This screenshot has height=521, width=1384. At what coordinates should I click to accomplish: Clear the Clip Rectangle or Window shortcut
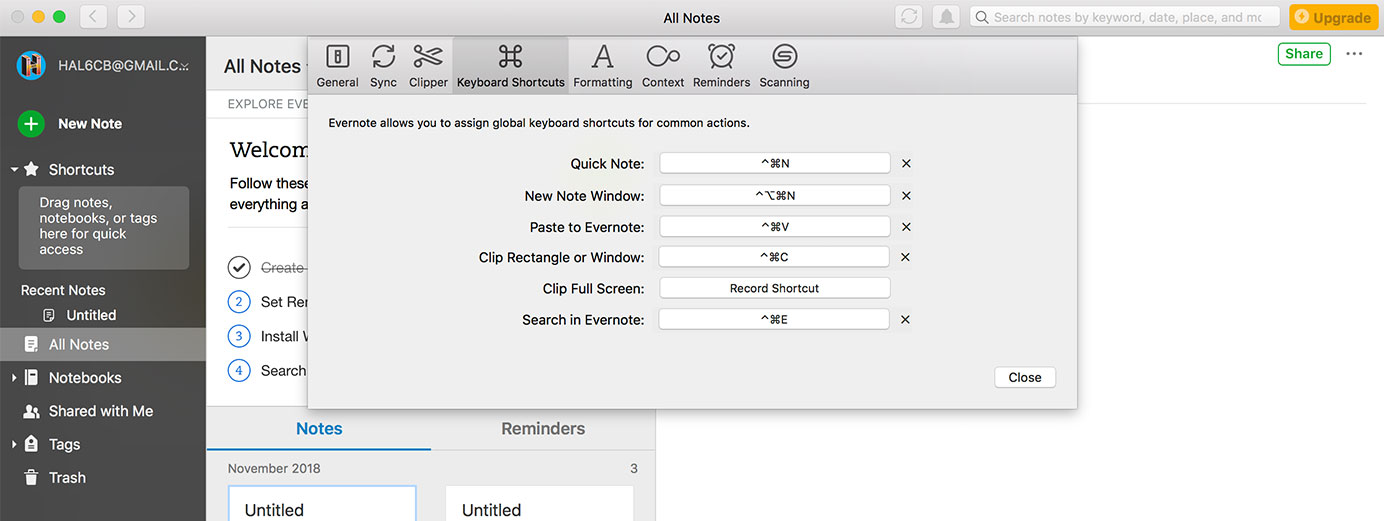(x=906, y=257)
